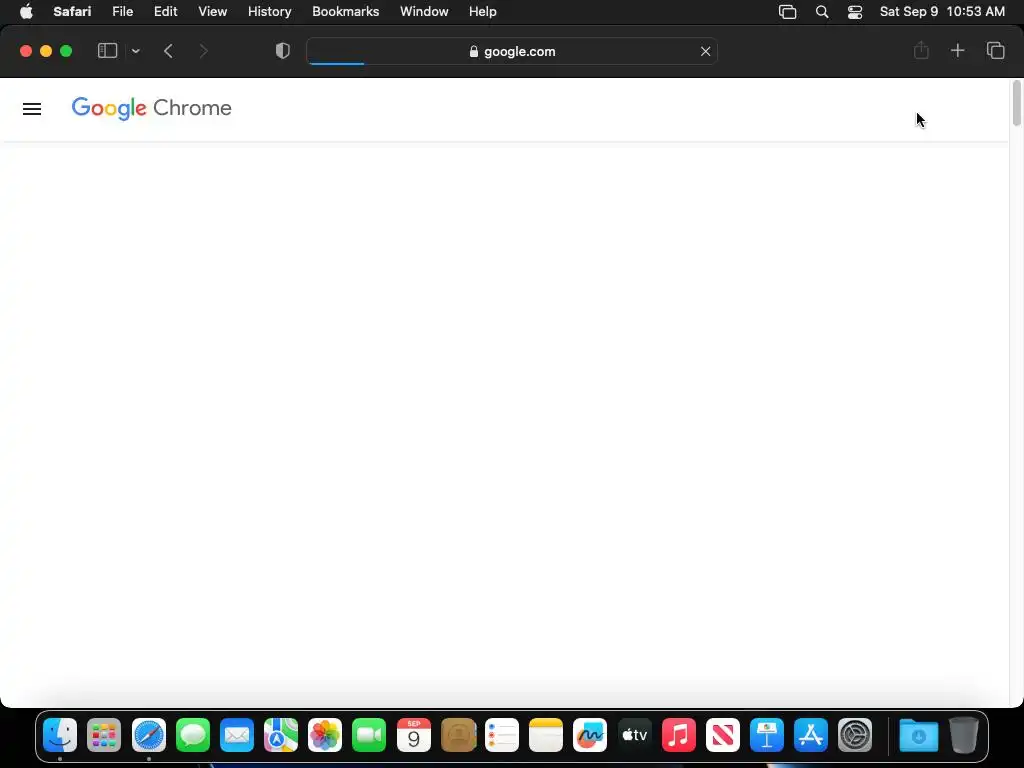Open Freeform from the Dock
This screenshot has height=768, width=1024.
click(x=590, y=735)
